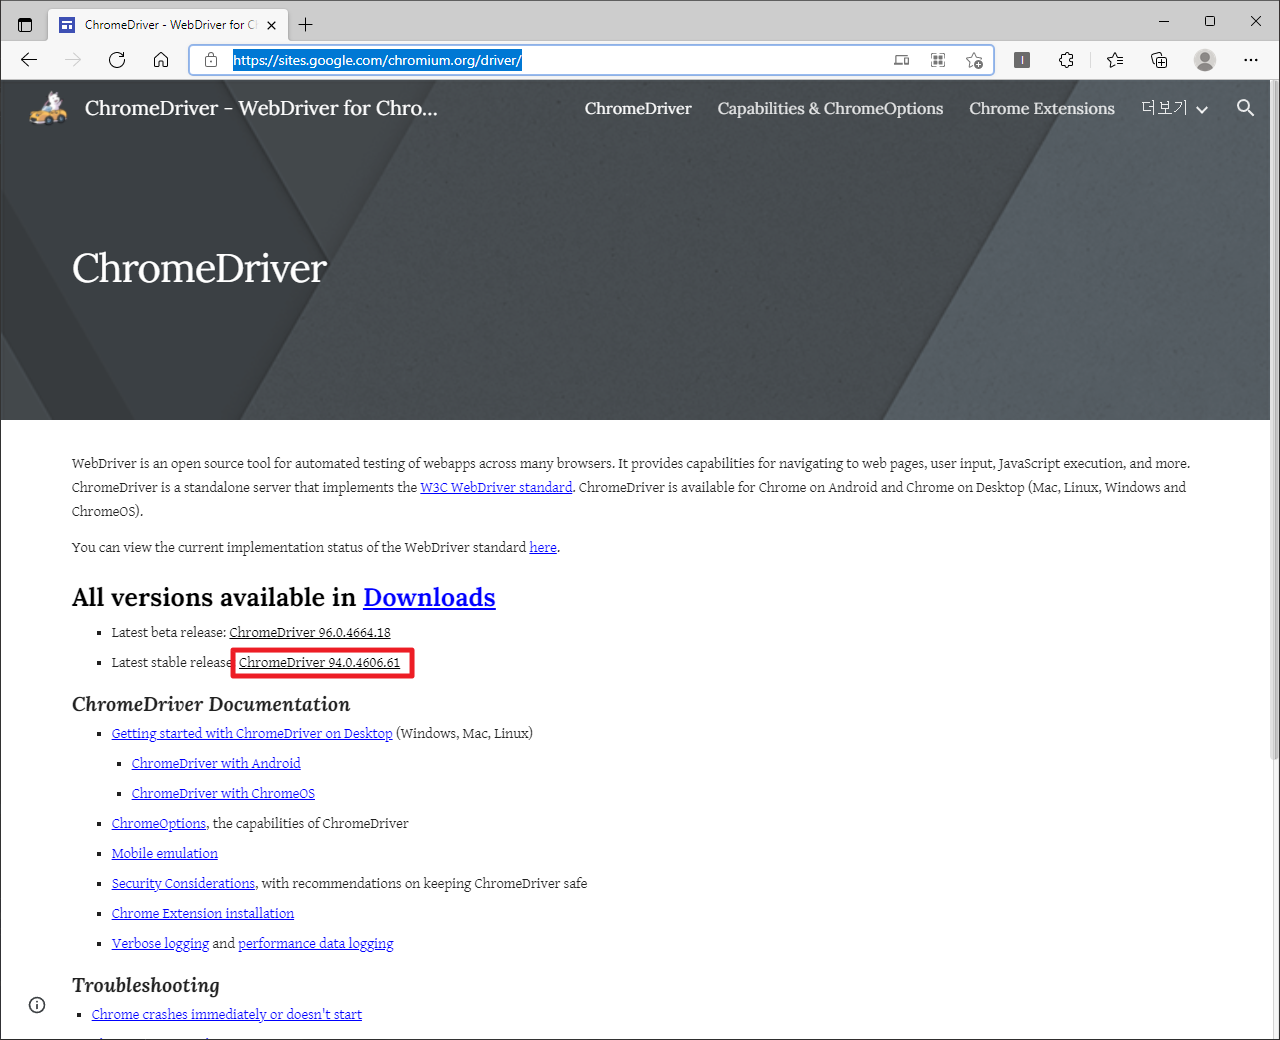The width and height of the screenshot is (1280, 1040).
Task: Open the ChromeDriver nav menu item
Action: click(x=638, y=108)
